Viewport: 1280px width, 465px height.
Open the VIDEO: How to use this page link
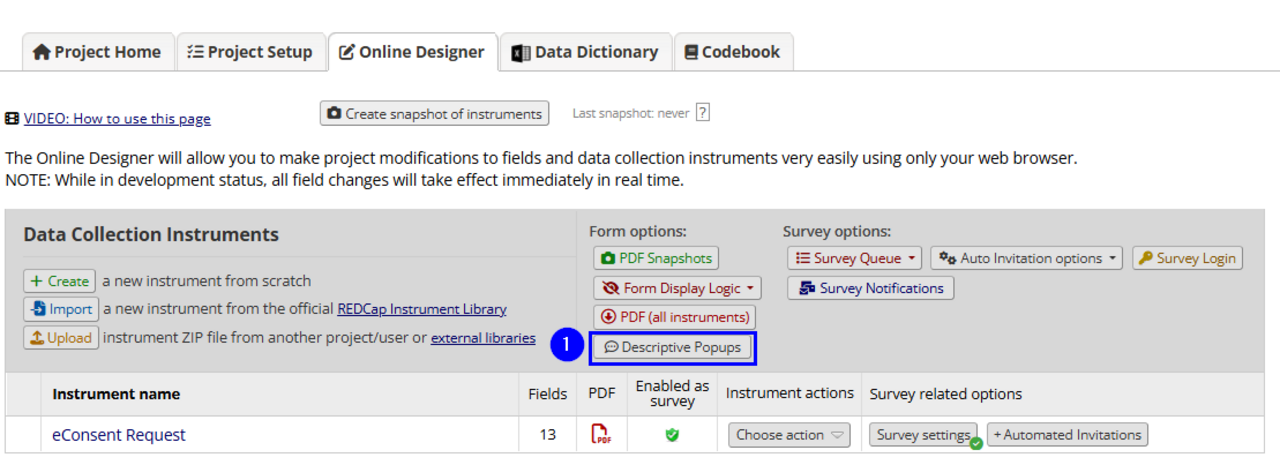[117, 118]
